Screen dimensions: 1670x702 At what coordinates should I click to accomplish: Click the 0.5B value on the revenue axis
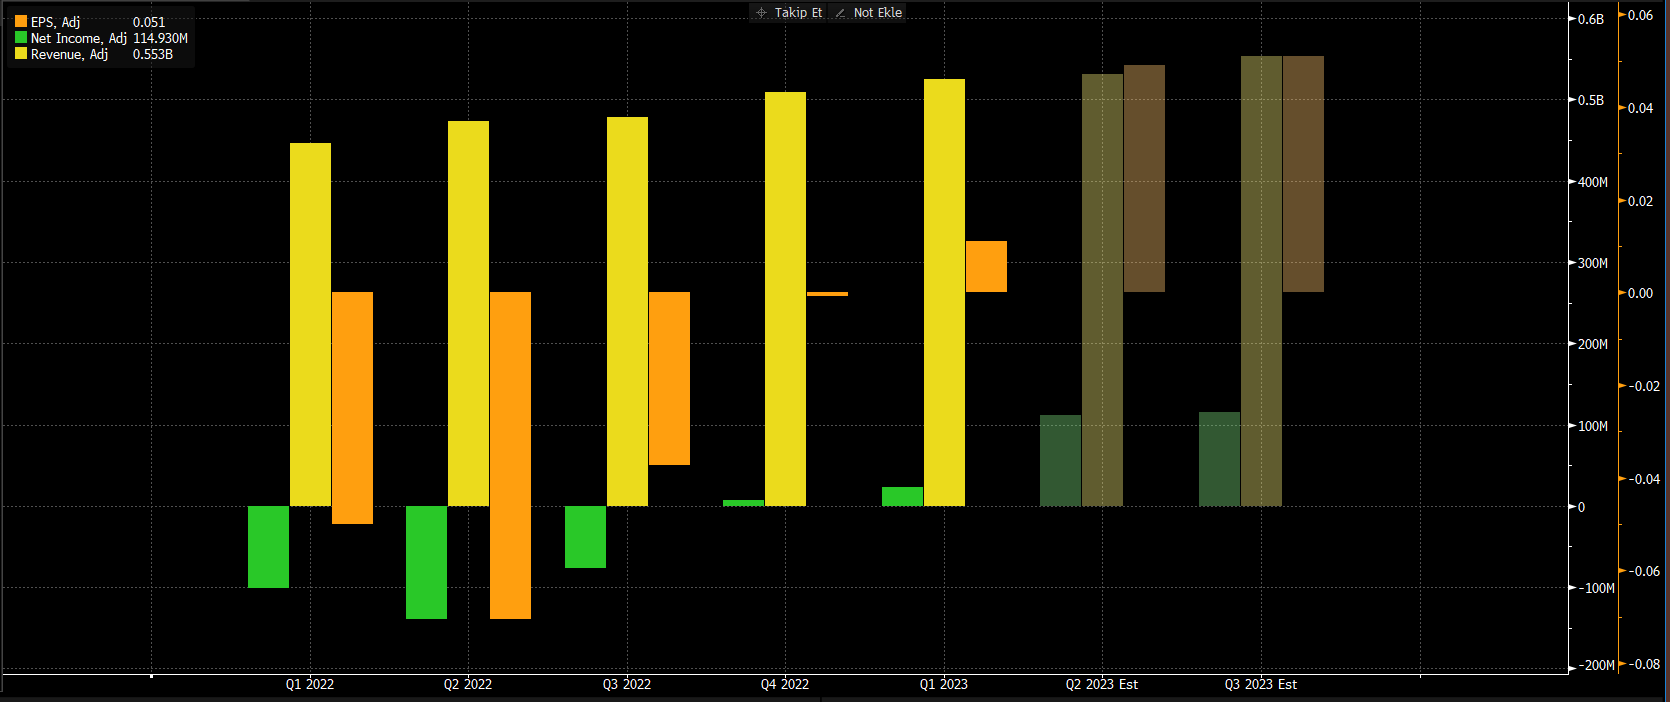tap(1591, 100)
